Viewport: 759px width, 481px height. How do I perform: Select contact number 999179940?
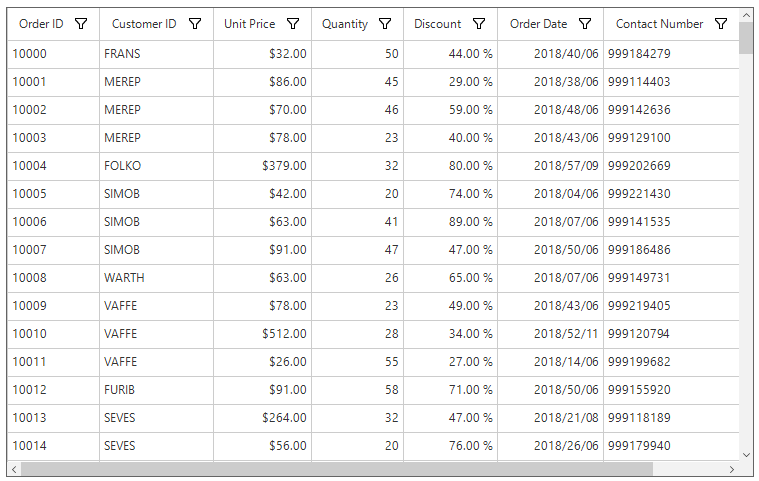[671, 447]
